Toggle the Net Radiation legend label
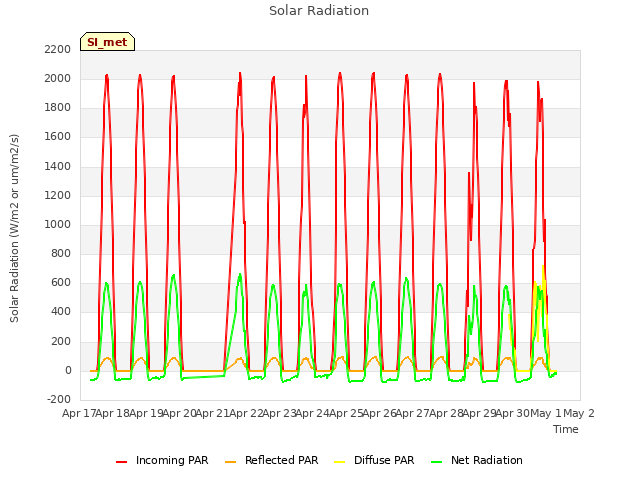This screenshot has height=480, width=640. [x=487, y=460]
